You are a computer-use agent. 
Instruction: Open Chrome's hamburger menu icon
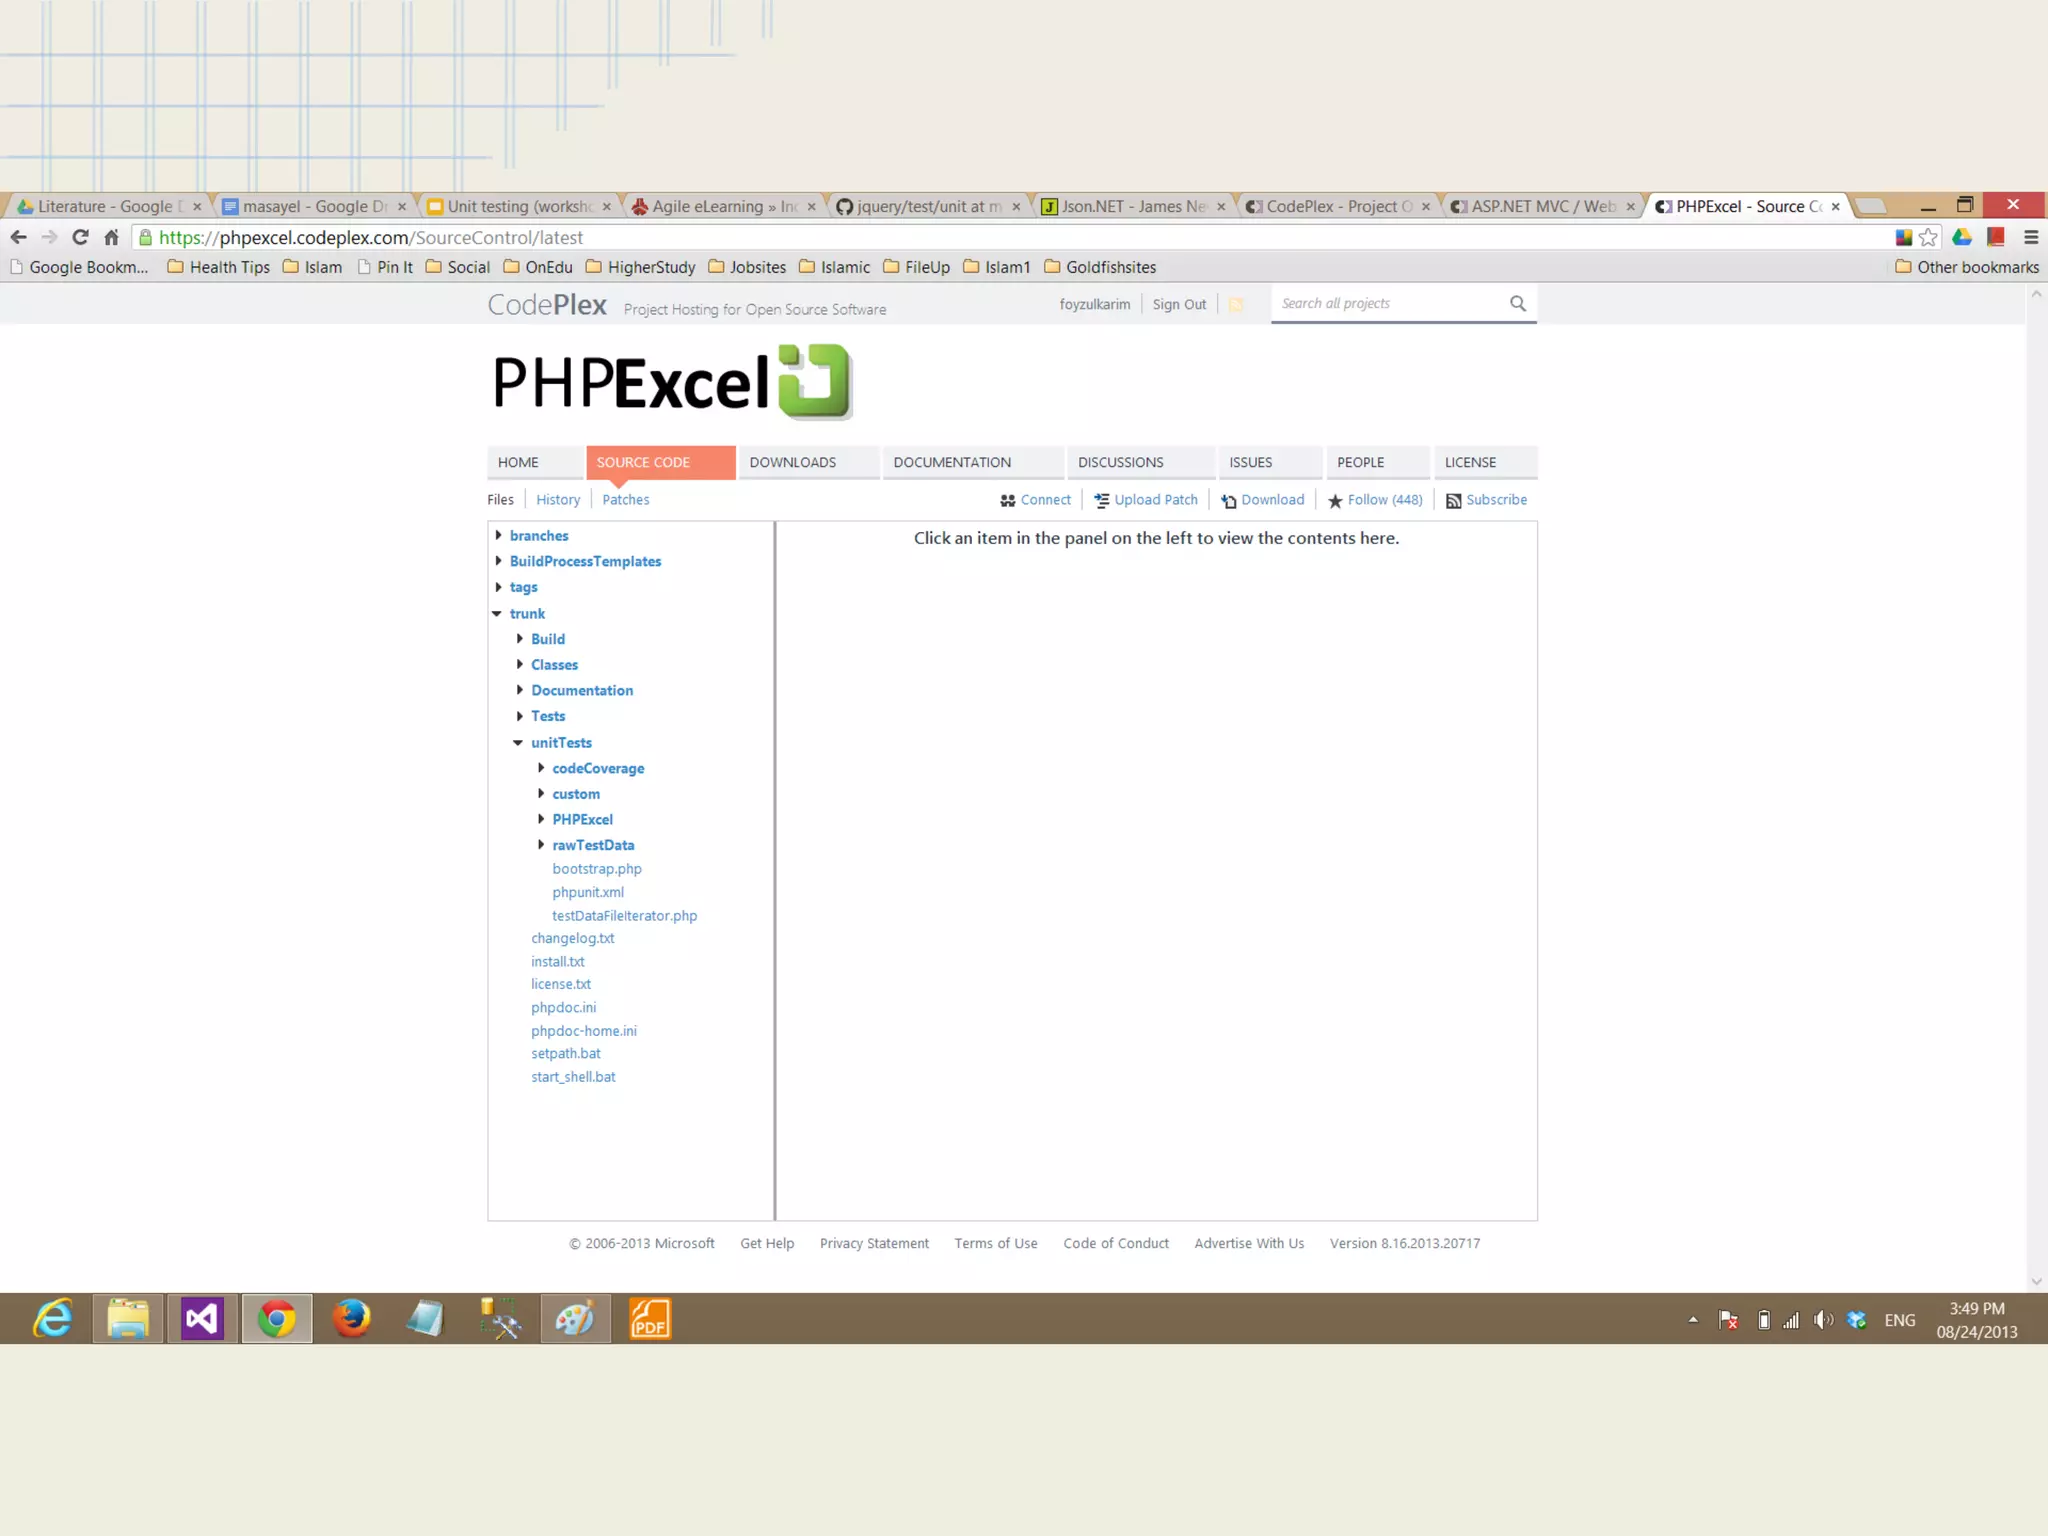pos(2030,237)
